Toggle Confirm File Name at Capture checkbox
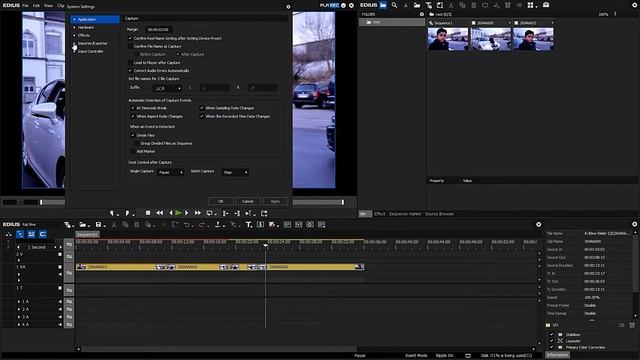This screenshot has height=360, width=640. (131, 47)
